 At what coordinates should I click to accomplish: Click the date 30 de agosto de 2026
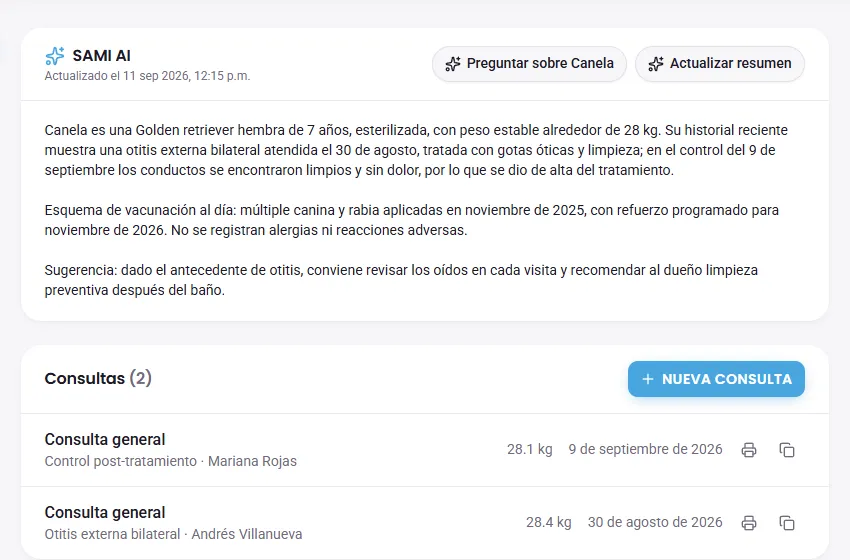[x=655, y=523]
